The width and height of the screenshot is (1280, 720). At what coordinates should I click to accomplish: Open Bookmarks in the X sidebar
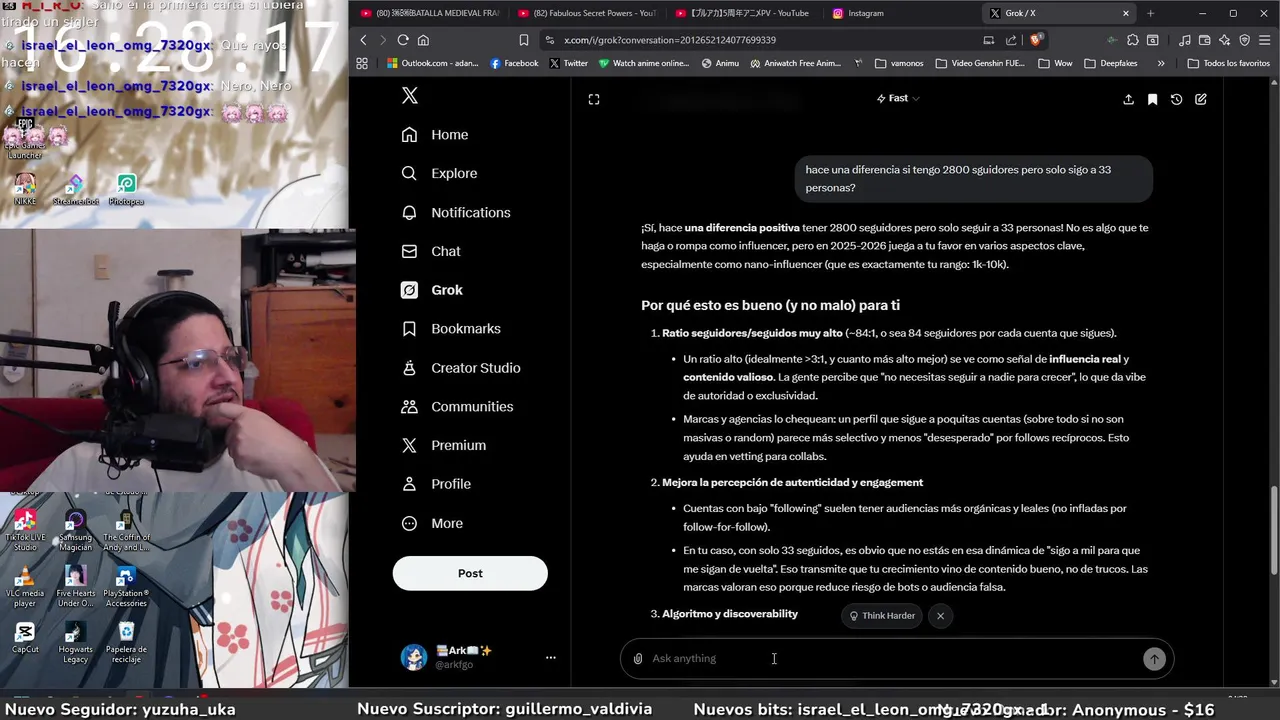pos(450,329)
